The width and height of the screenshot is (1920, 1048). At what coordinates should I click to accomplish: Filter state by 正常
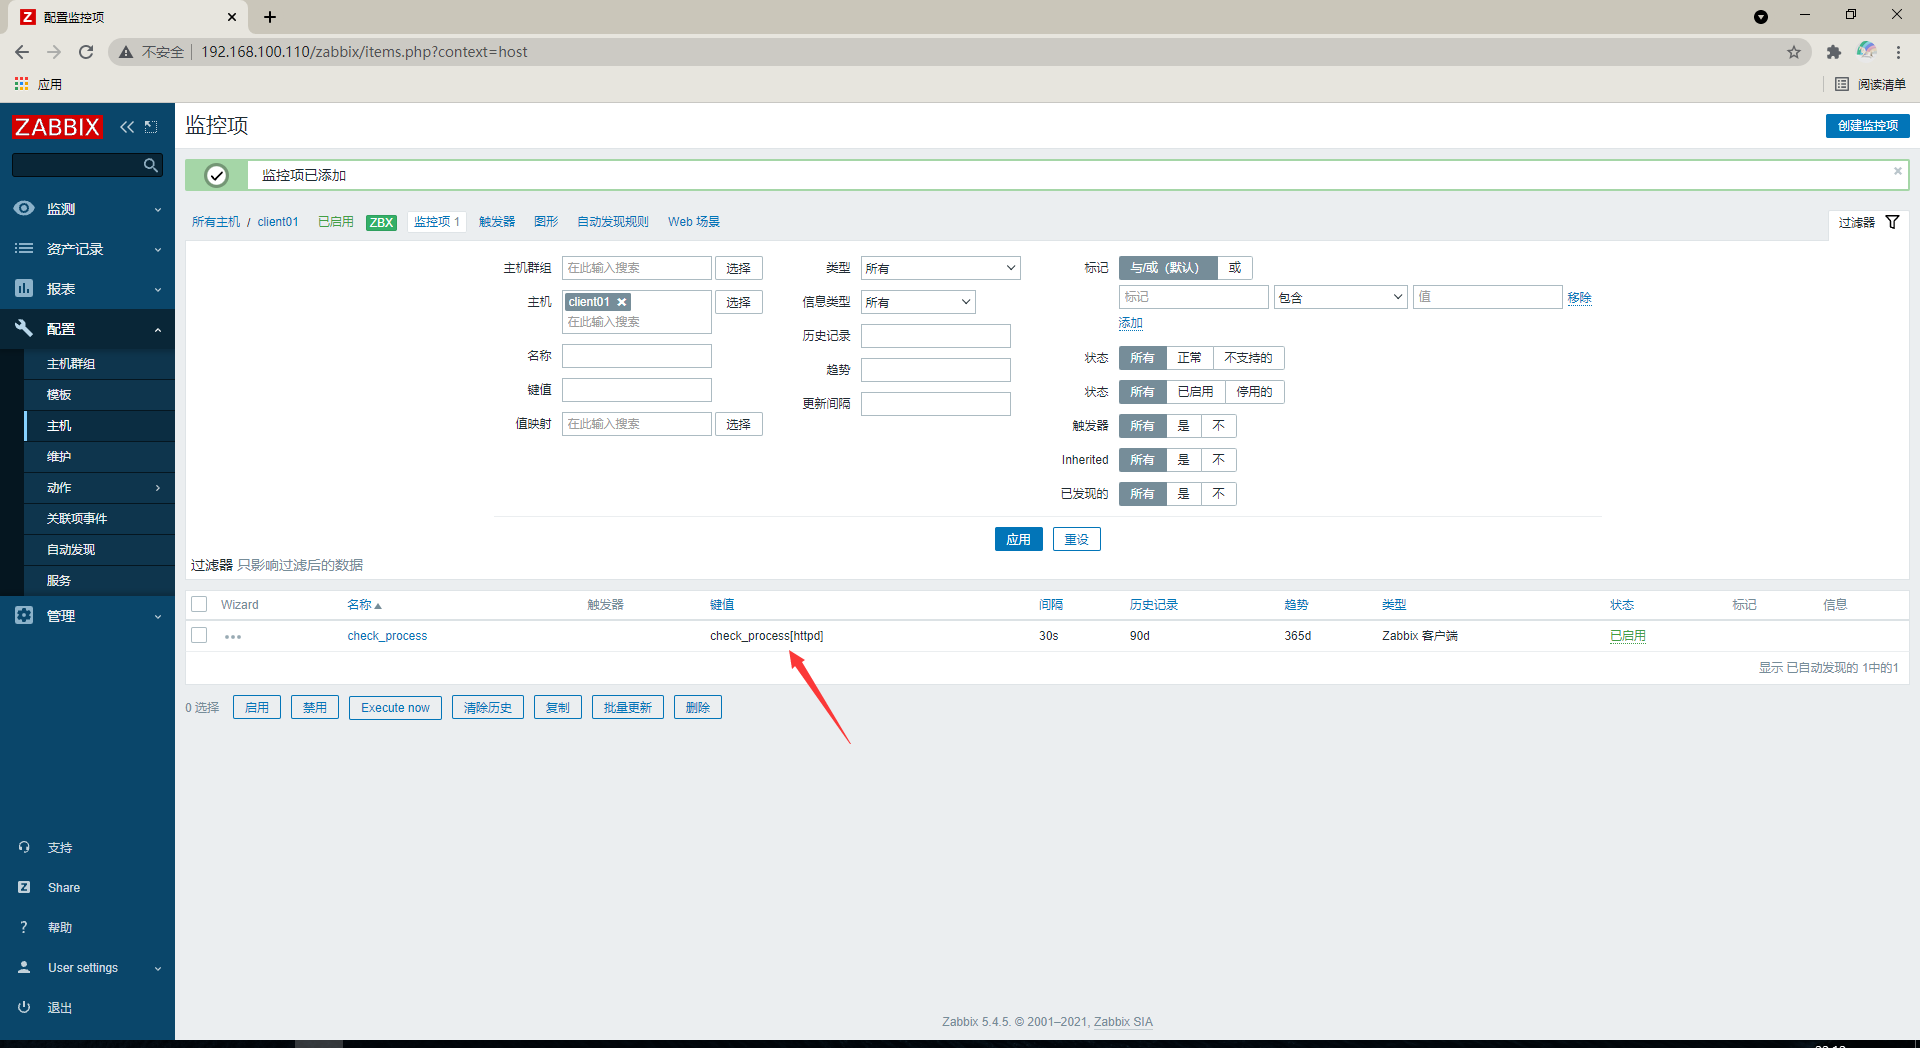[1189, 358]
